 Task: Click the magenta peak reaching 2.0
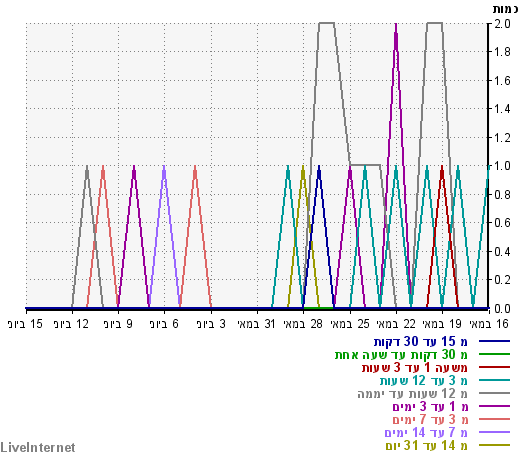[396, 24]
